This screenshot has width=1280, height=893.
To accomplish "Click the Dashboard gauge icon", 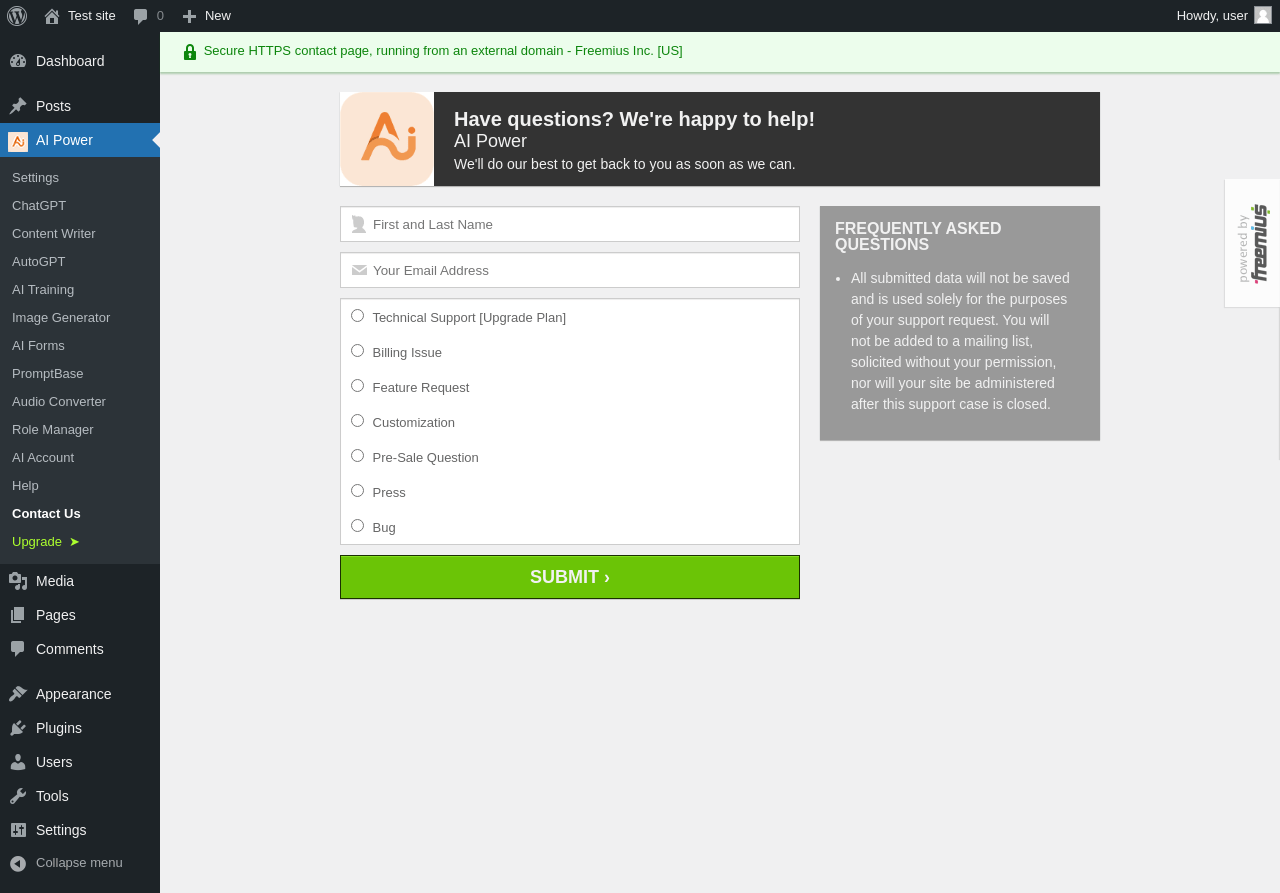I will coord(18,61).
